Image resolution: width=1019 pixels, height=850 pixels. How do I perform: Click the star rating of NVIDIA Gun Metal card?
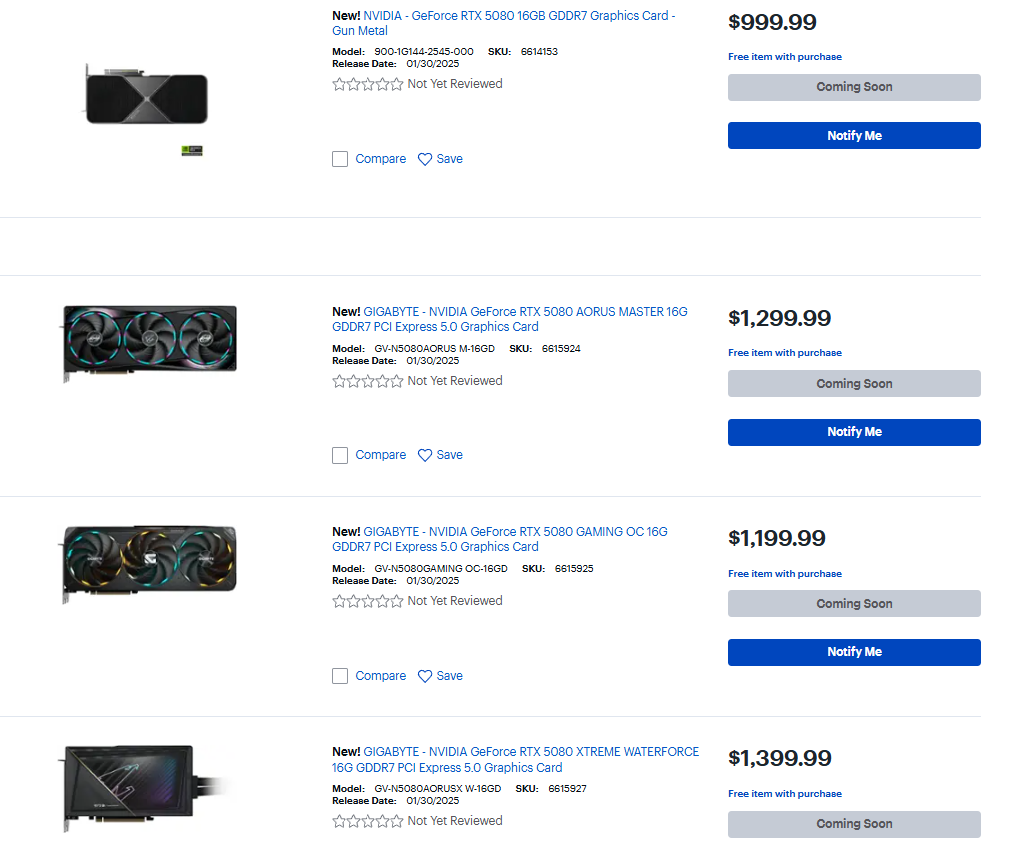(368, 84)
